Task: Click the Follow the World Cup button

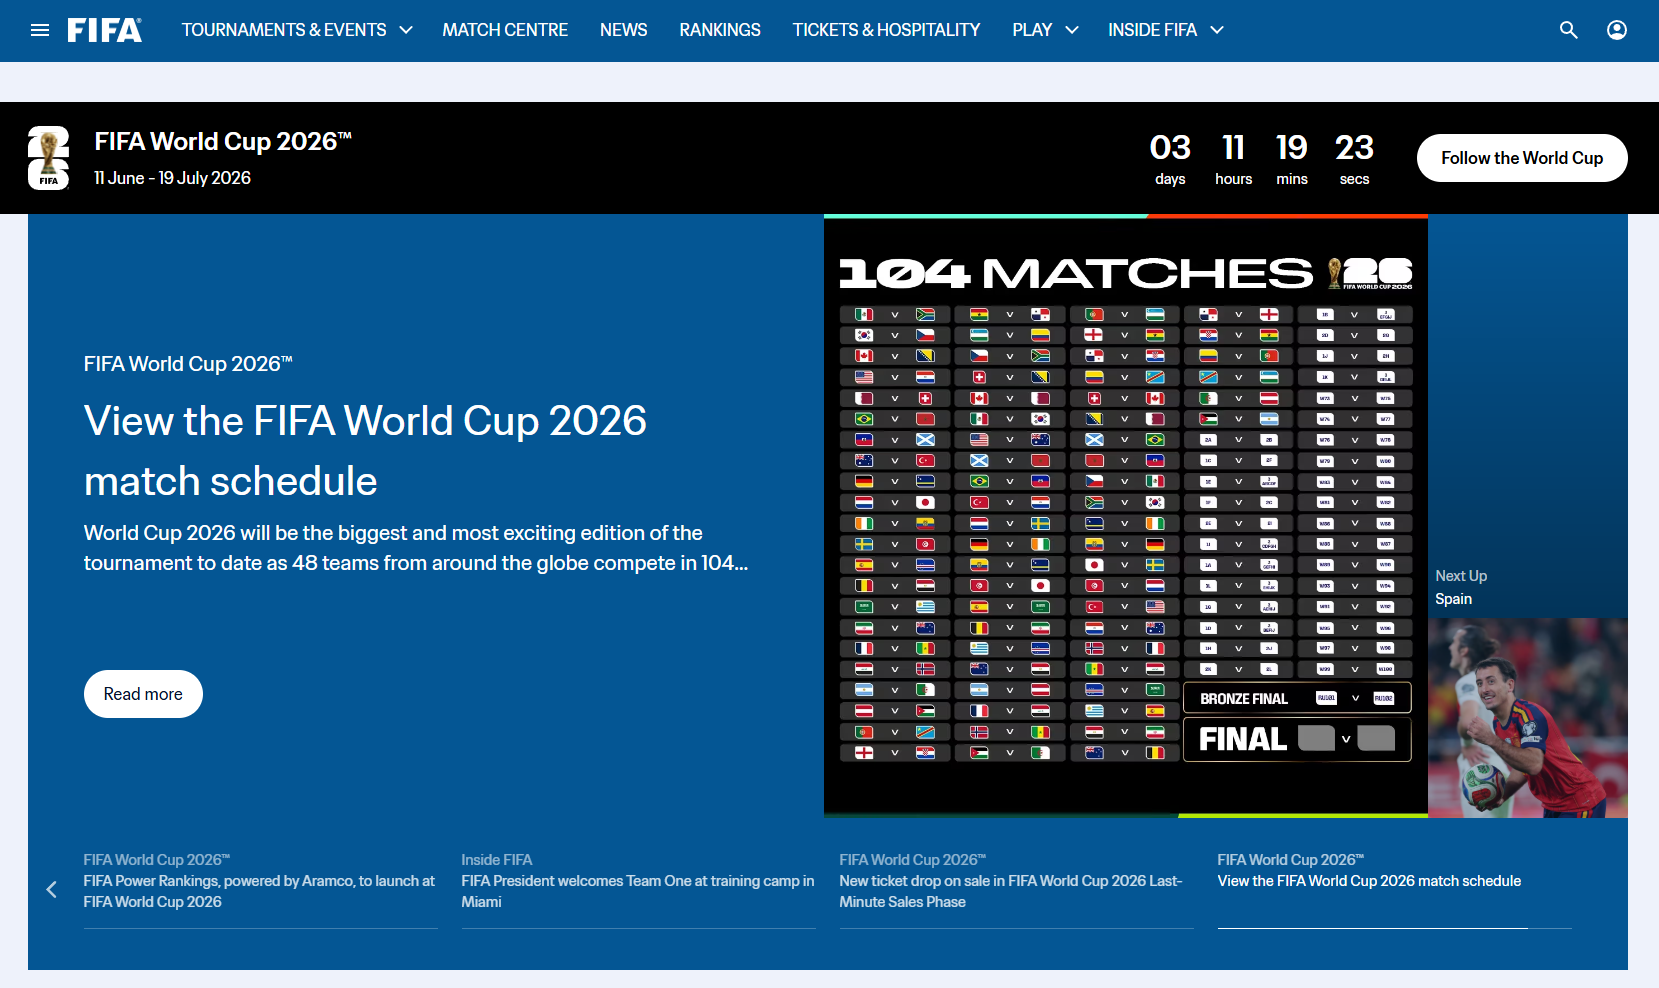Action: [1522, 158]
